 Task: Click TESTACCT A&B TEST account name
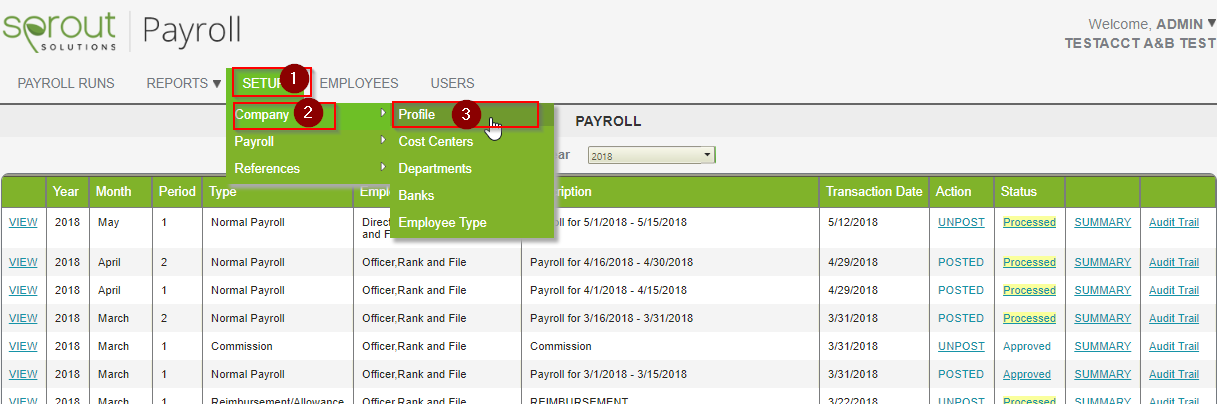pyautogui.click(x=1141, y=43)
